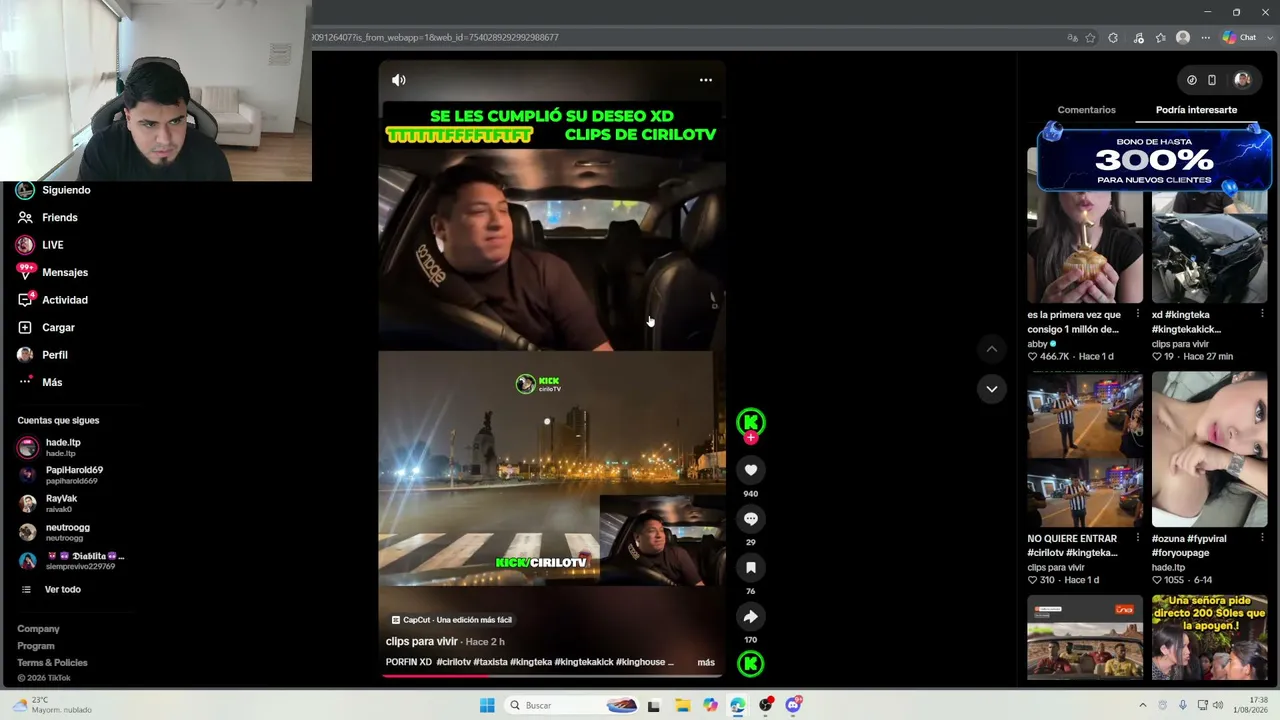Viewport: 1280px width, 720px height.
Task: Expand the Más menu in the sidebar
Action: click(52, 382)
